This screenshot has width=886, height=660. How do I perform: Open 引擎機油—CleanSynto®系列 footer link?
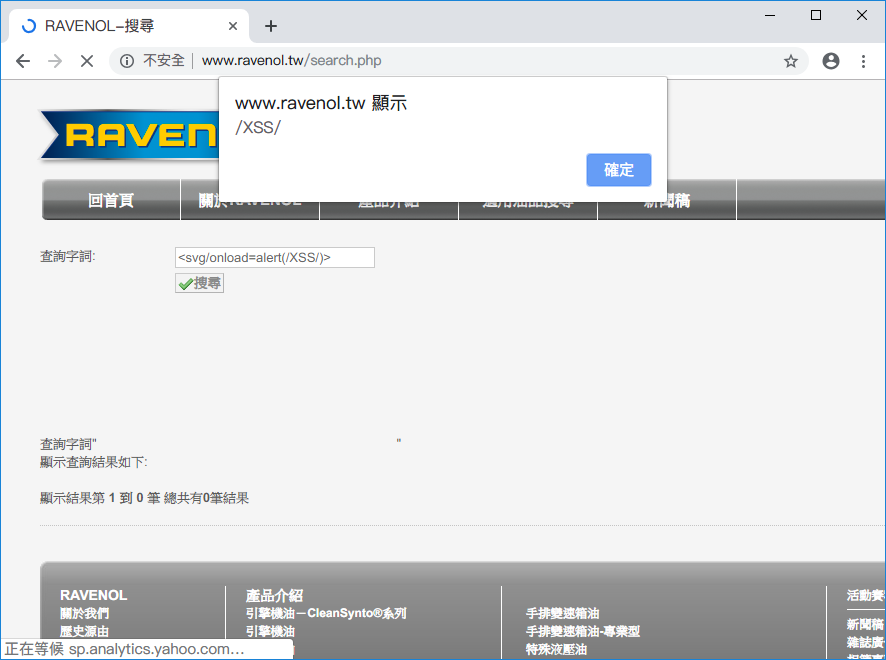click(326, 614)
